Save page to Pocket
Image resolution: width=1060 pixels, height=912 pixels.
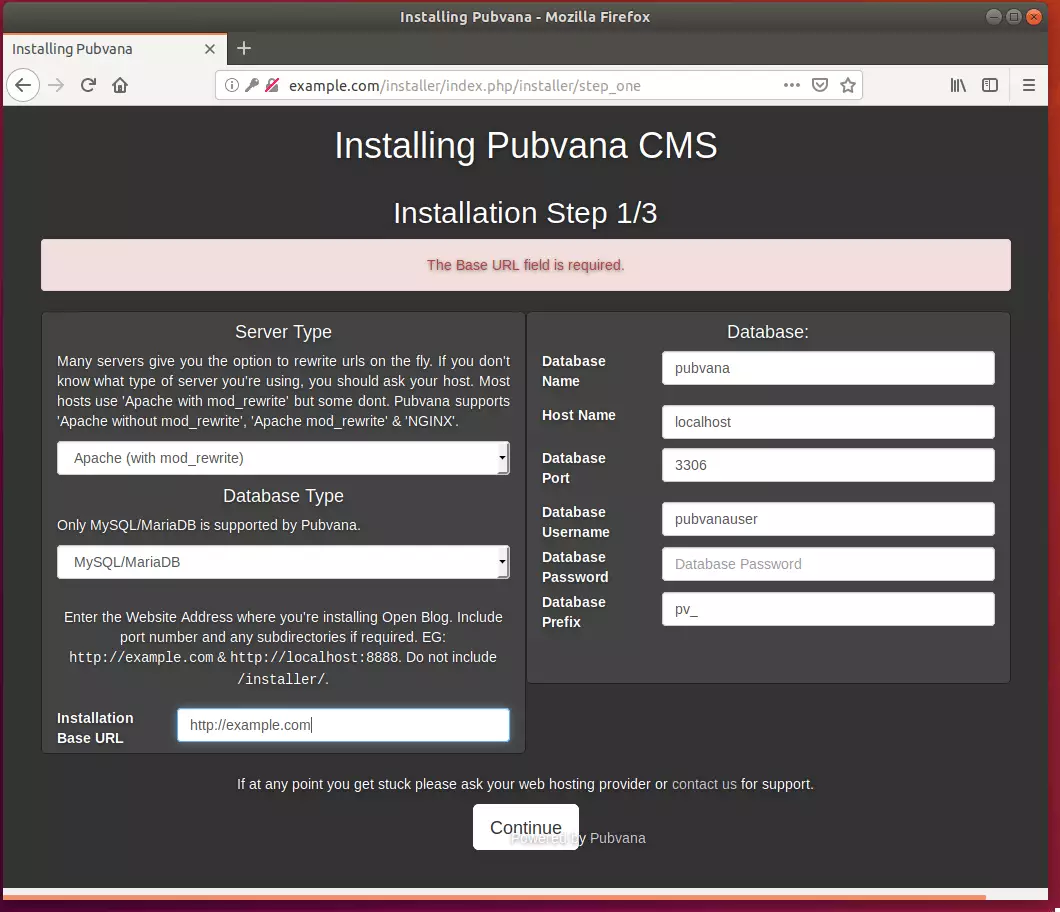(820, 85)
